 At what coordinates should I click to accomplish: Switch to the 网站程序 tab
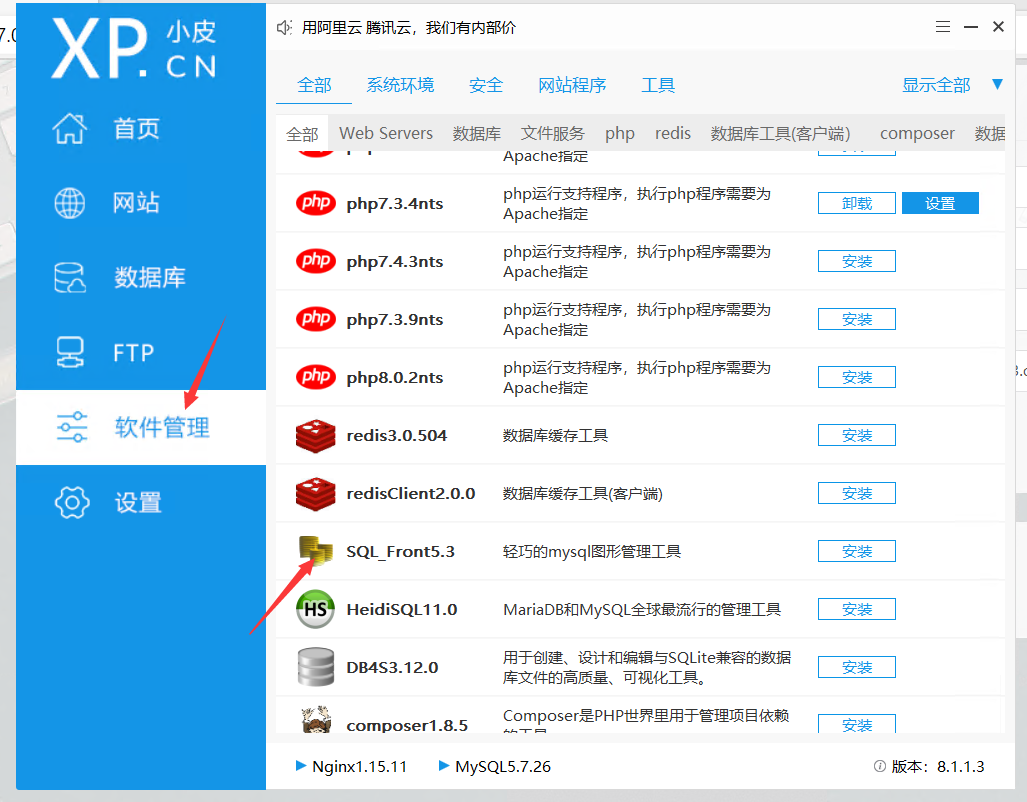pyautogui.click(x=572, y=85)
